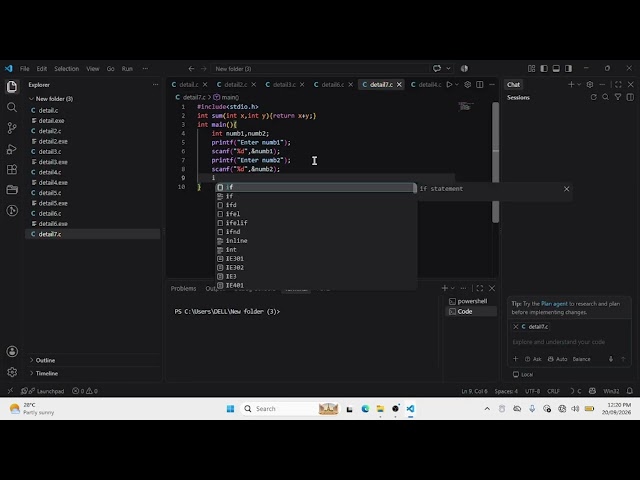Open editor settings gear icon
The height and width of the screenshot is (480, 640).
tap(468, 84)
